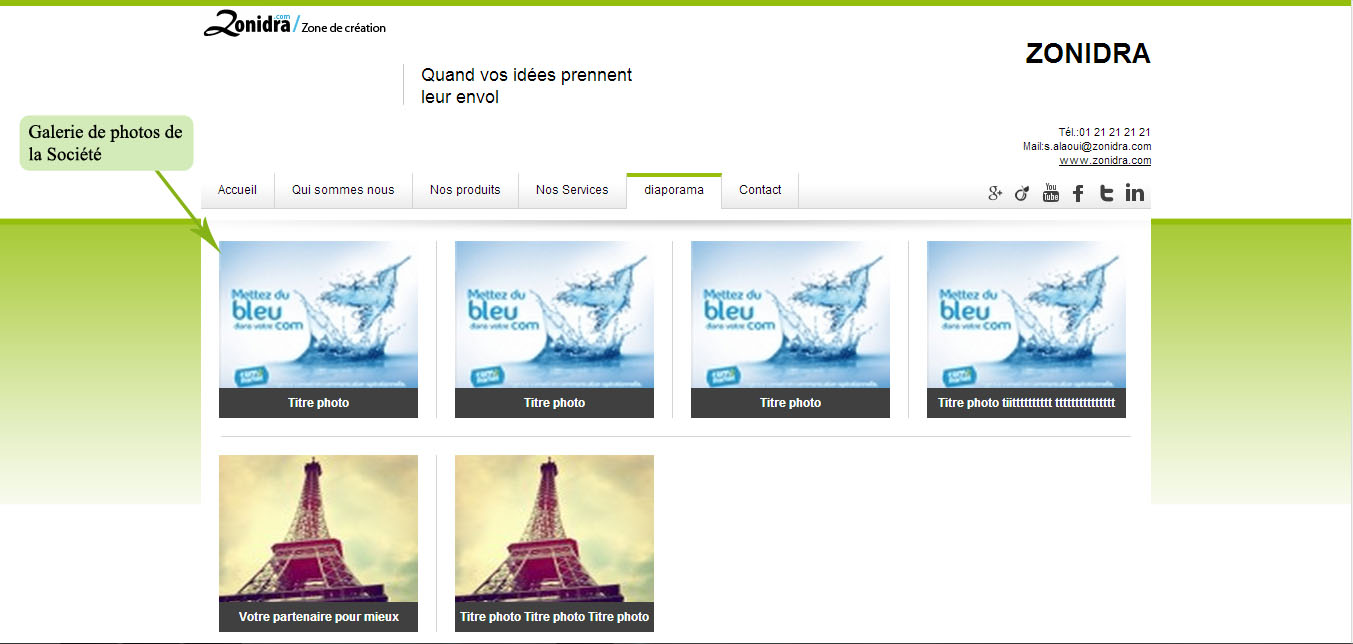Open the LinkedIn profile icon
1353x644 pixels.
(1134, 193)
